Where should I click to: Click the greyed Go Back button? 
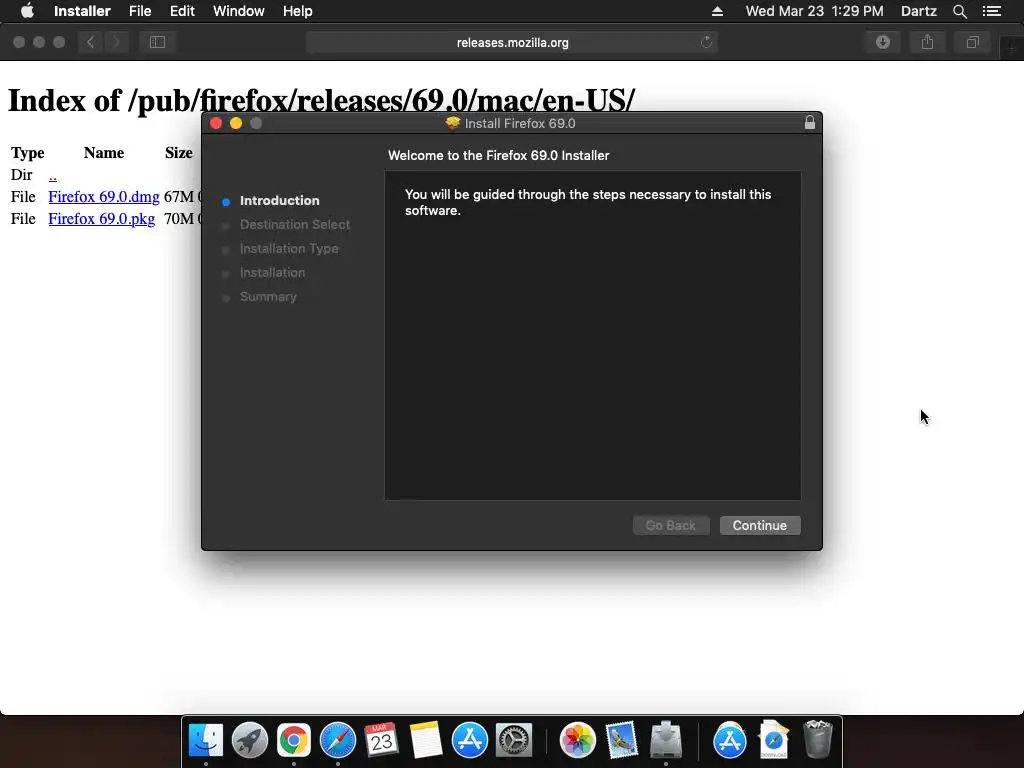click(671, 526)
